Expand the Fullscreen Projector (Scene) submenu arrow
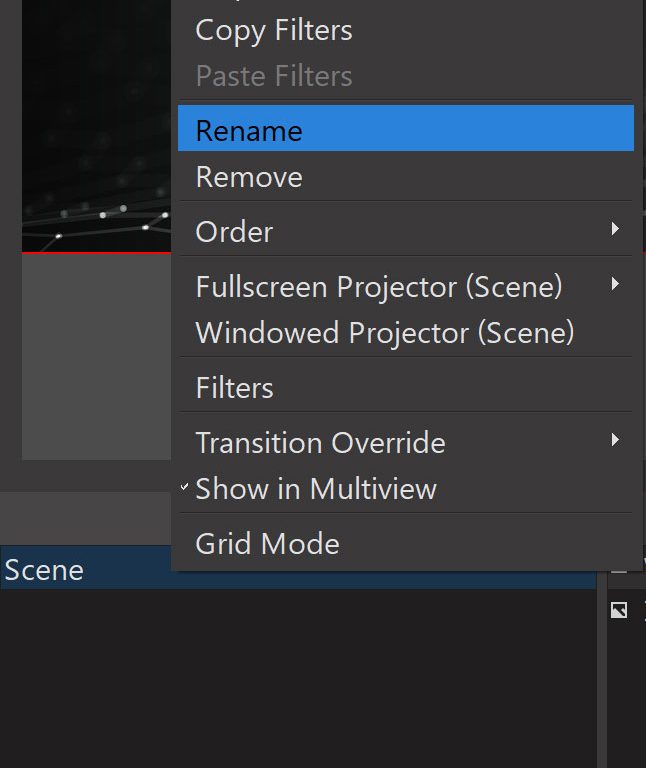 615,286
